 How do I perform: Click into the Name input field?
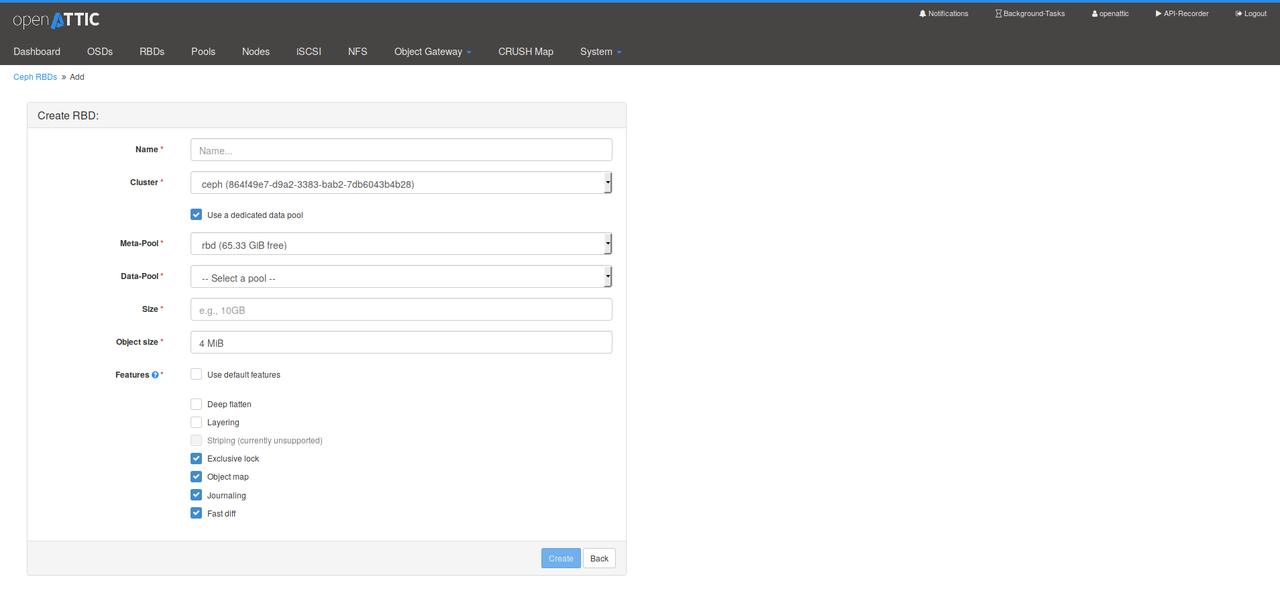coord(401,150)
